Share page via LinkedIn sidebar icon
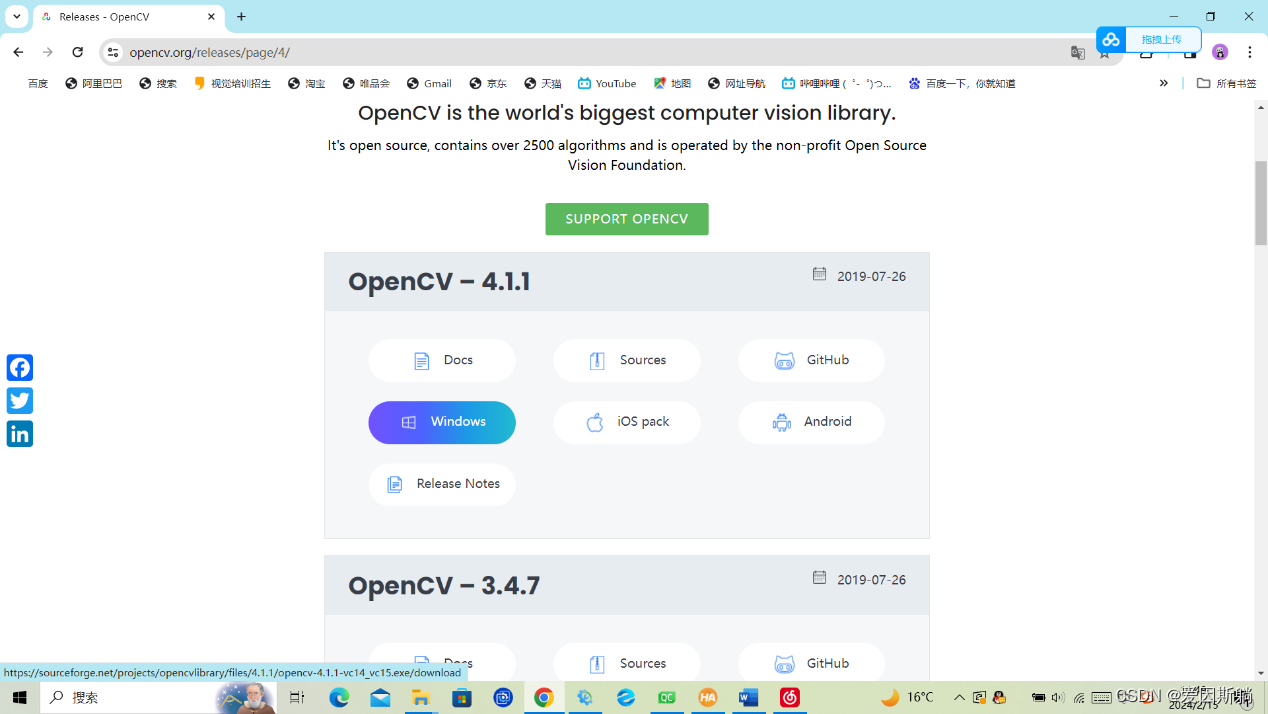The width and height of the screenshot is (1268, 714). (20, 433)
